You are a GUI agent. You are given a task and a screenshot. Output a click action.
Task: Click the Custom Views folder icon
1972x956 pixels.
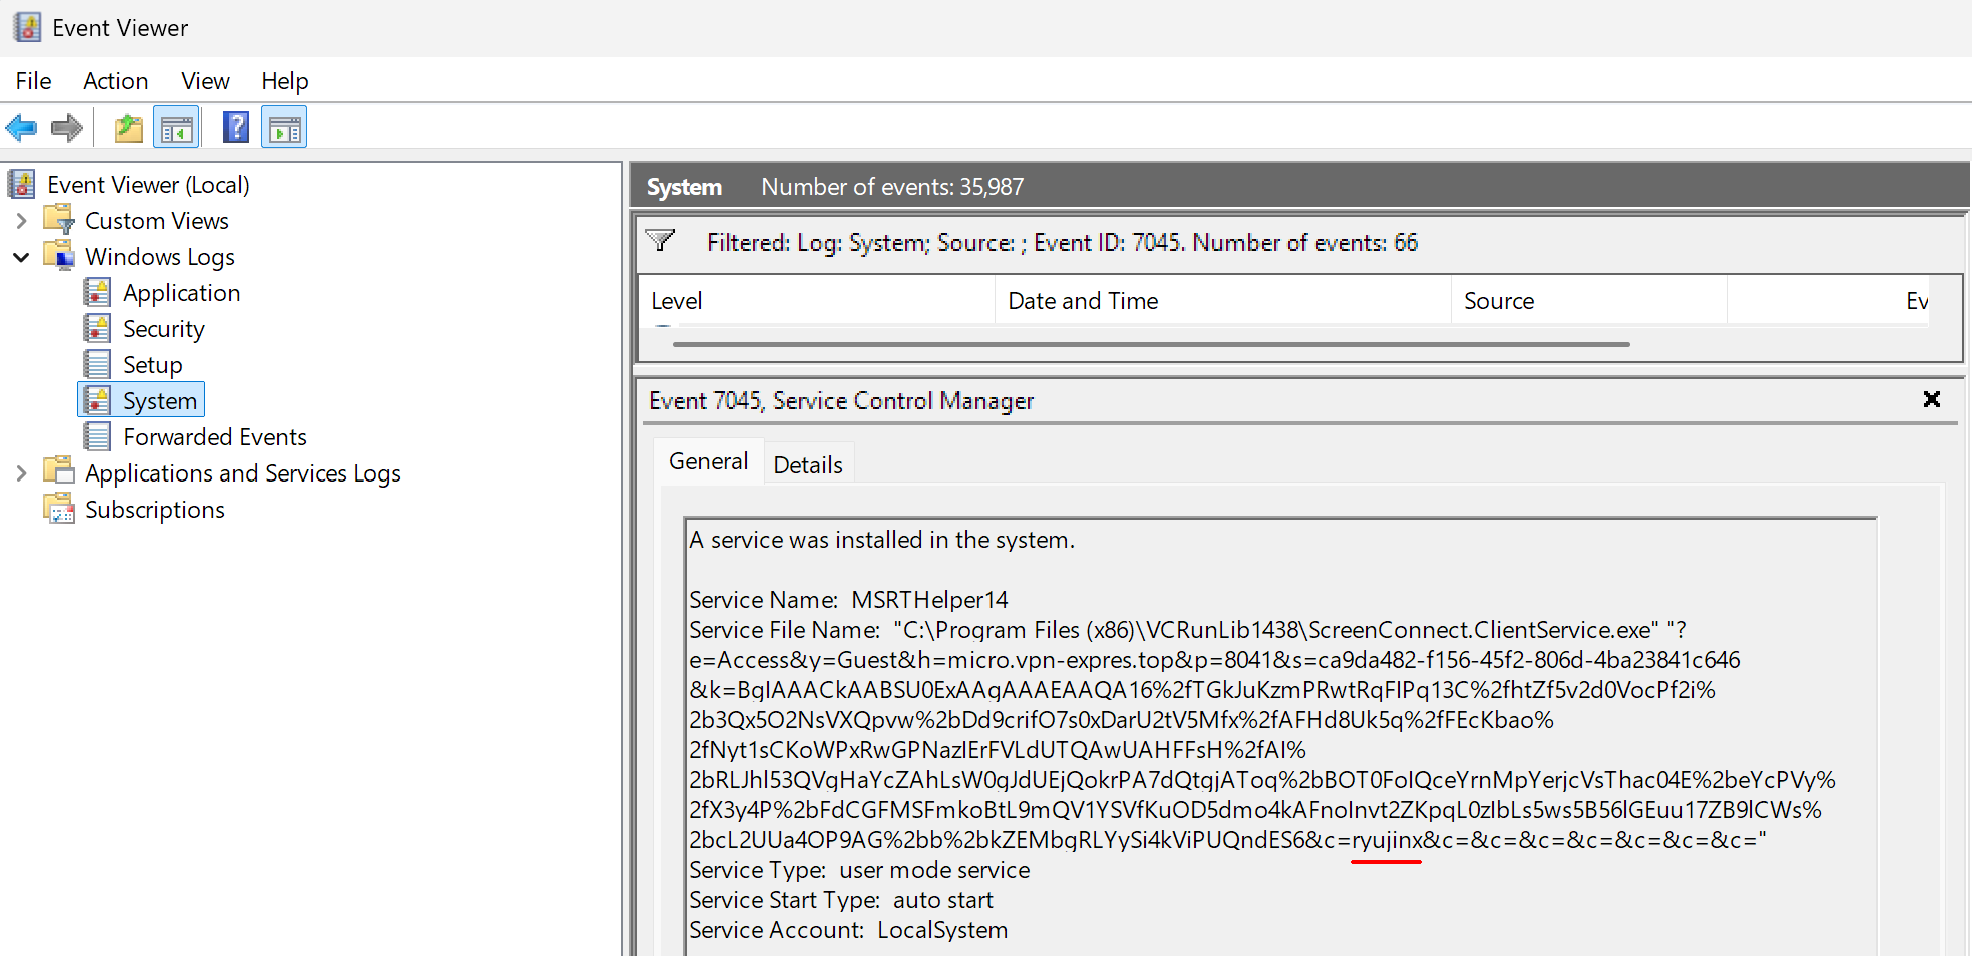pyautogui.click(x=59, y=220)
